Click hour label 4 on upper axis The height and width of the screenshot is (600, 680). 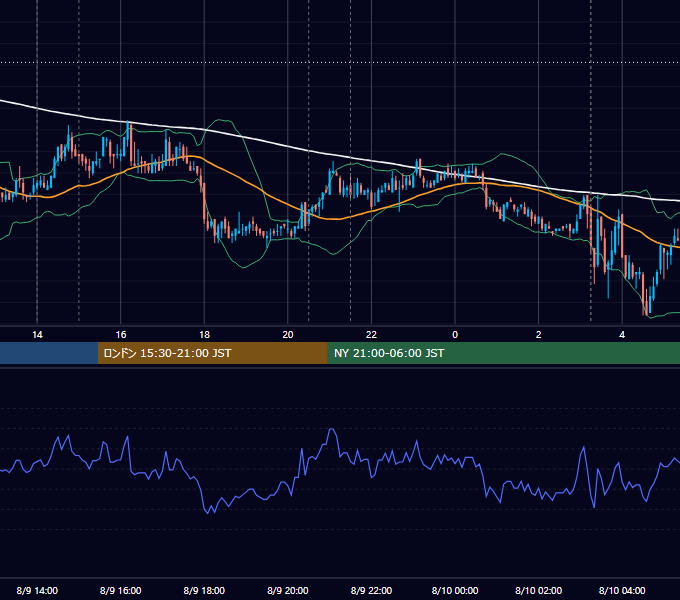(622, 335)
